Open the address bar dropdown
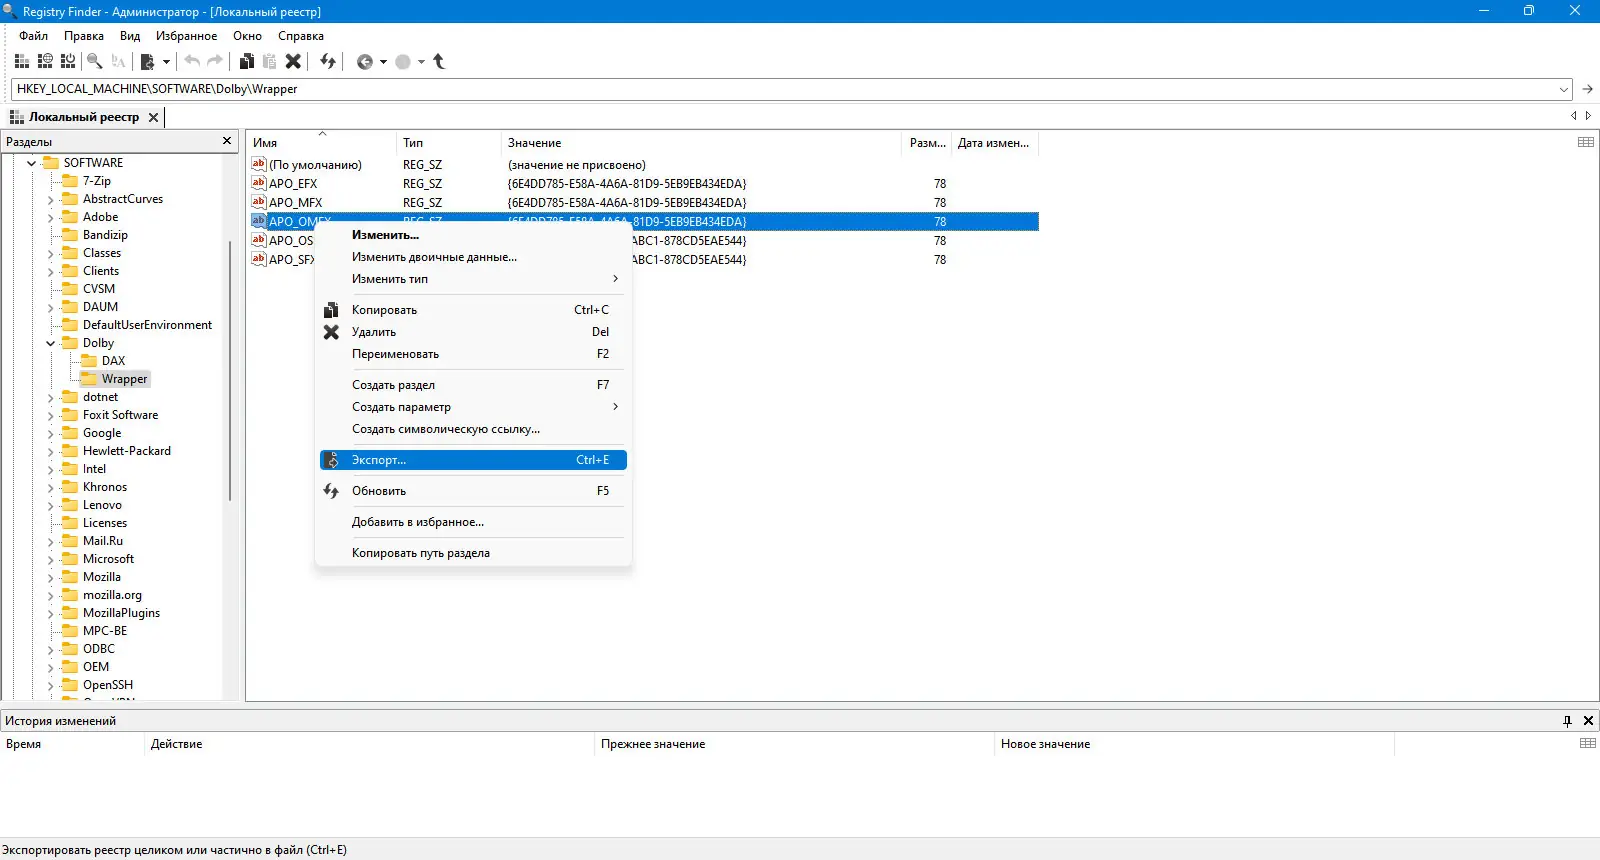1600x860 pixels. click(x=1564, y=89)
